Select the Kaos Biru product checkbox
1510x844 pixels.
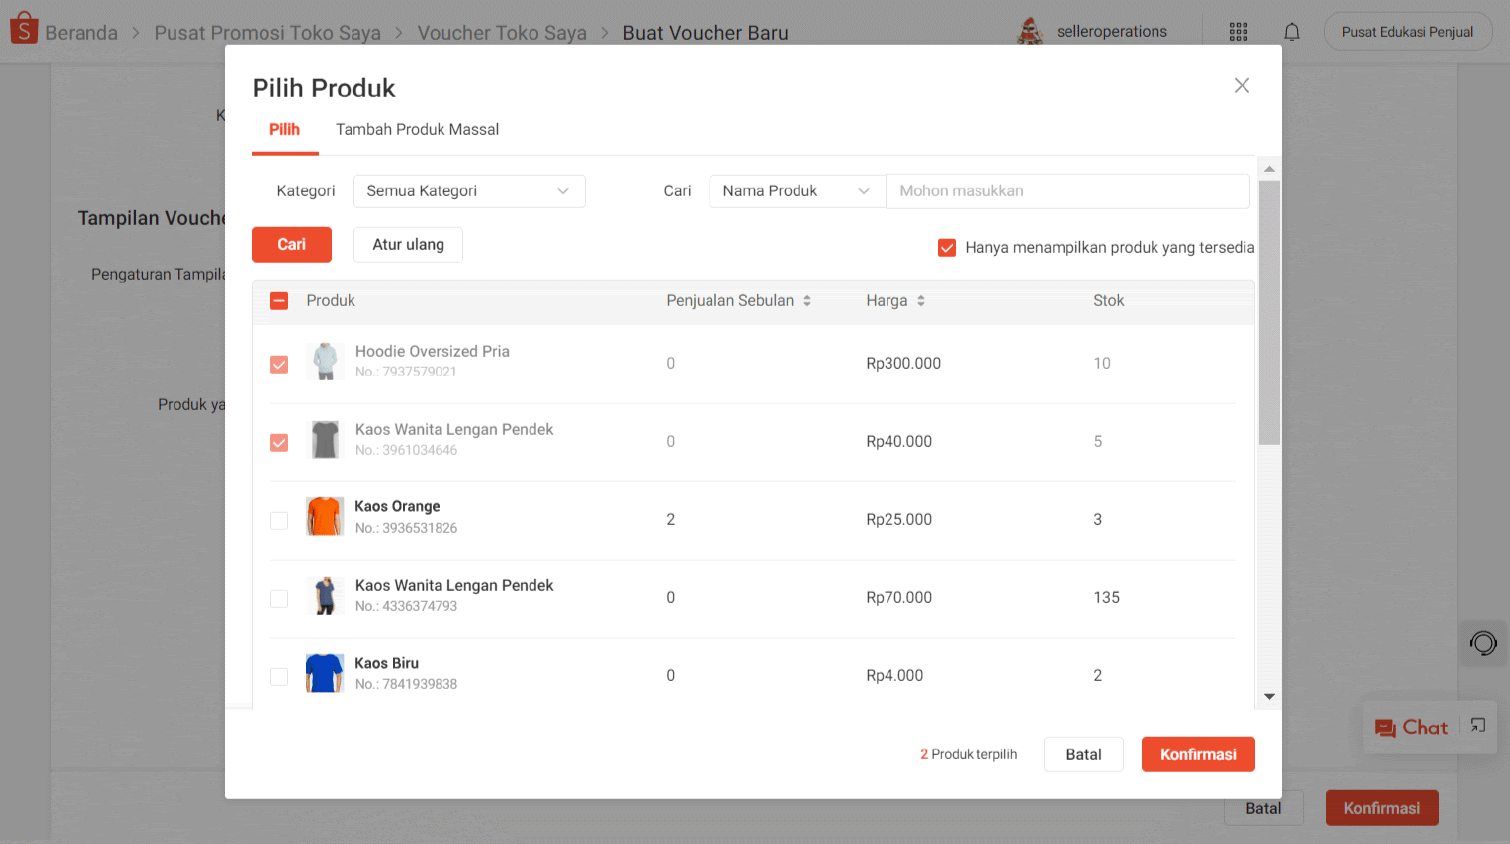[x=279, y=677]
